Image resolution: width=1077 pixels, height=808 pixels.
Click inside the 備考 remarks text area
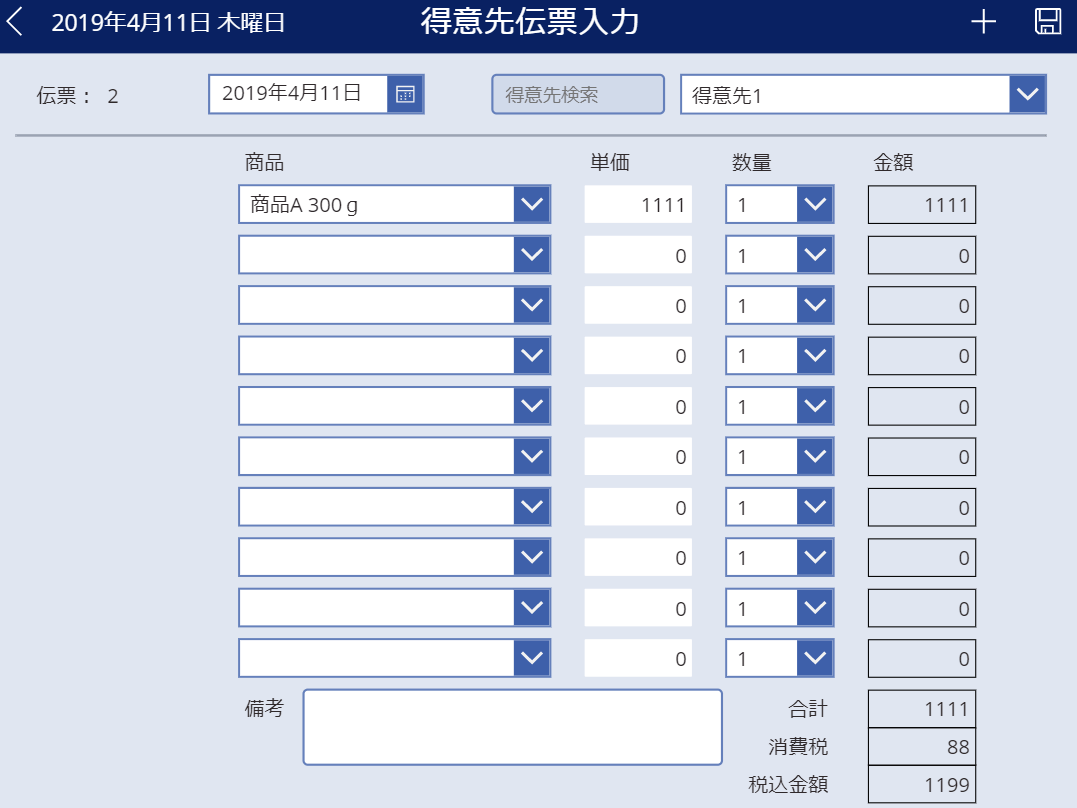point(512,727)
